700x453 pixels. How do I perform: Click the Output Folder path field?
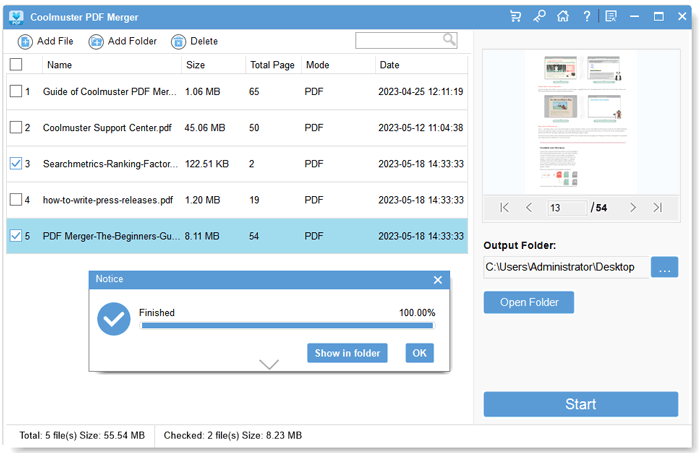566,267
